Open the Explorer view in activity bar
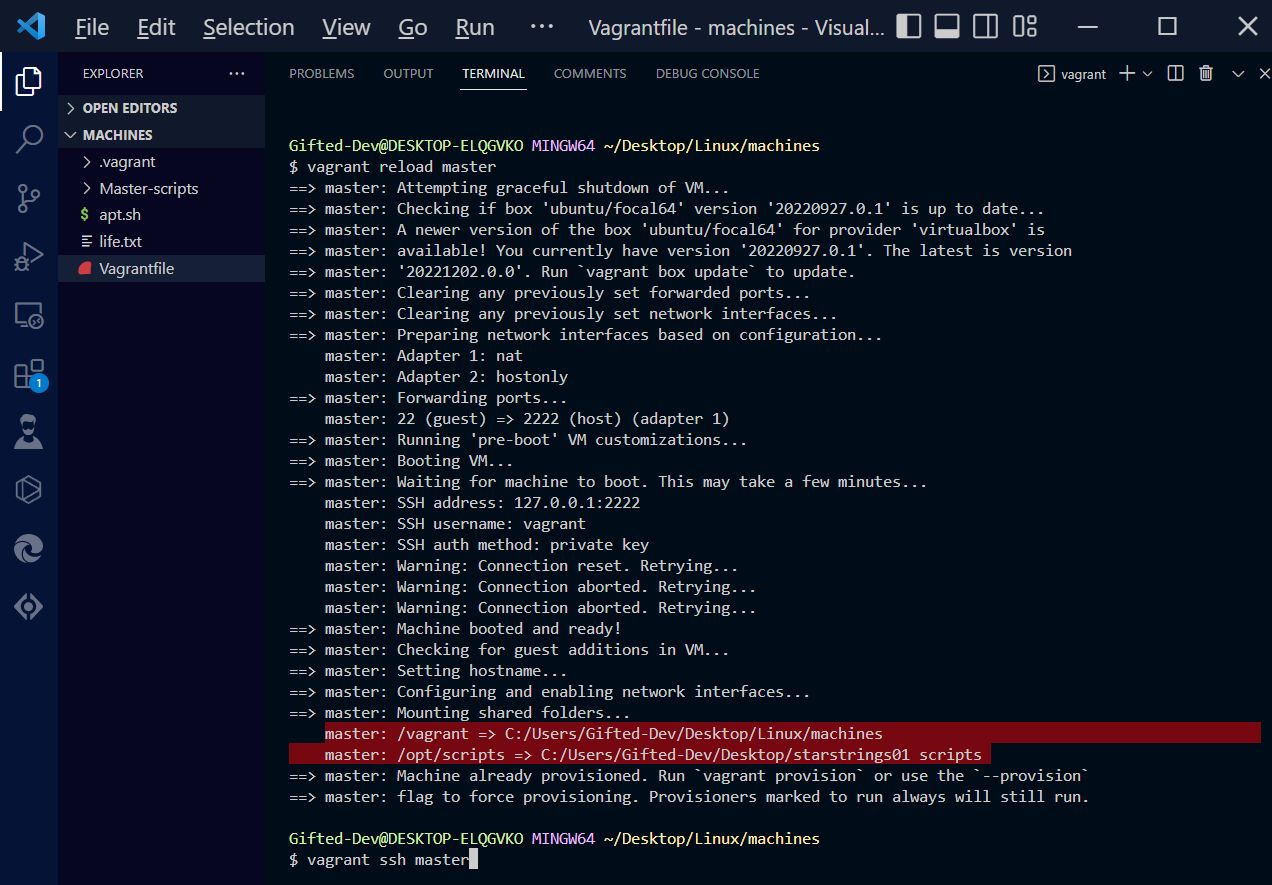Viewport: 1272px width, 885px height. pyautogui.click(x=29, y=81)
